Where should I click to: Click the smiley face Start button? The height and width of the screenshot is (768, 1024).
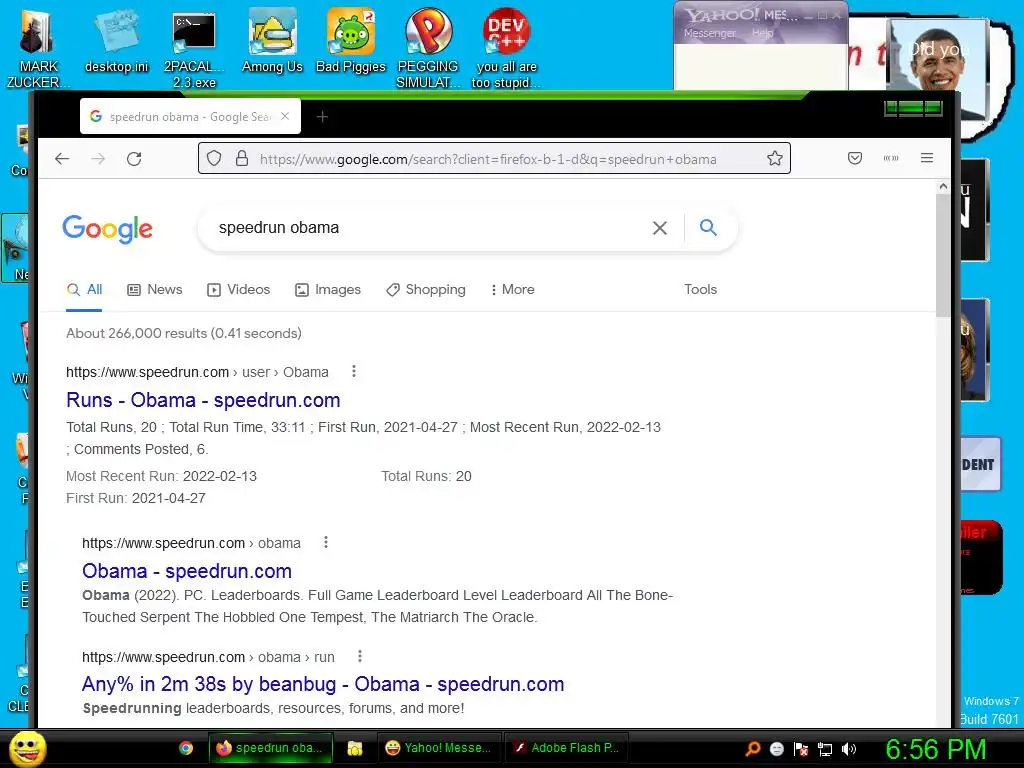[x=27, y=748]
